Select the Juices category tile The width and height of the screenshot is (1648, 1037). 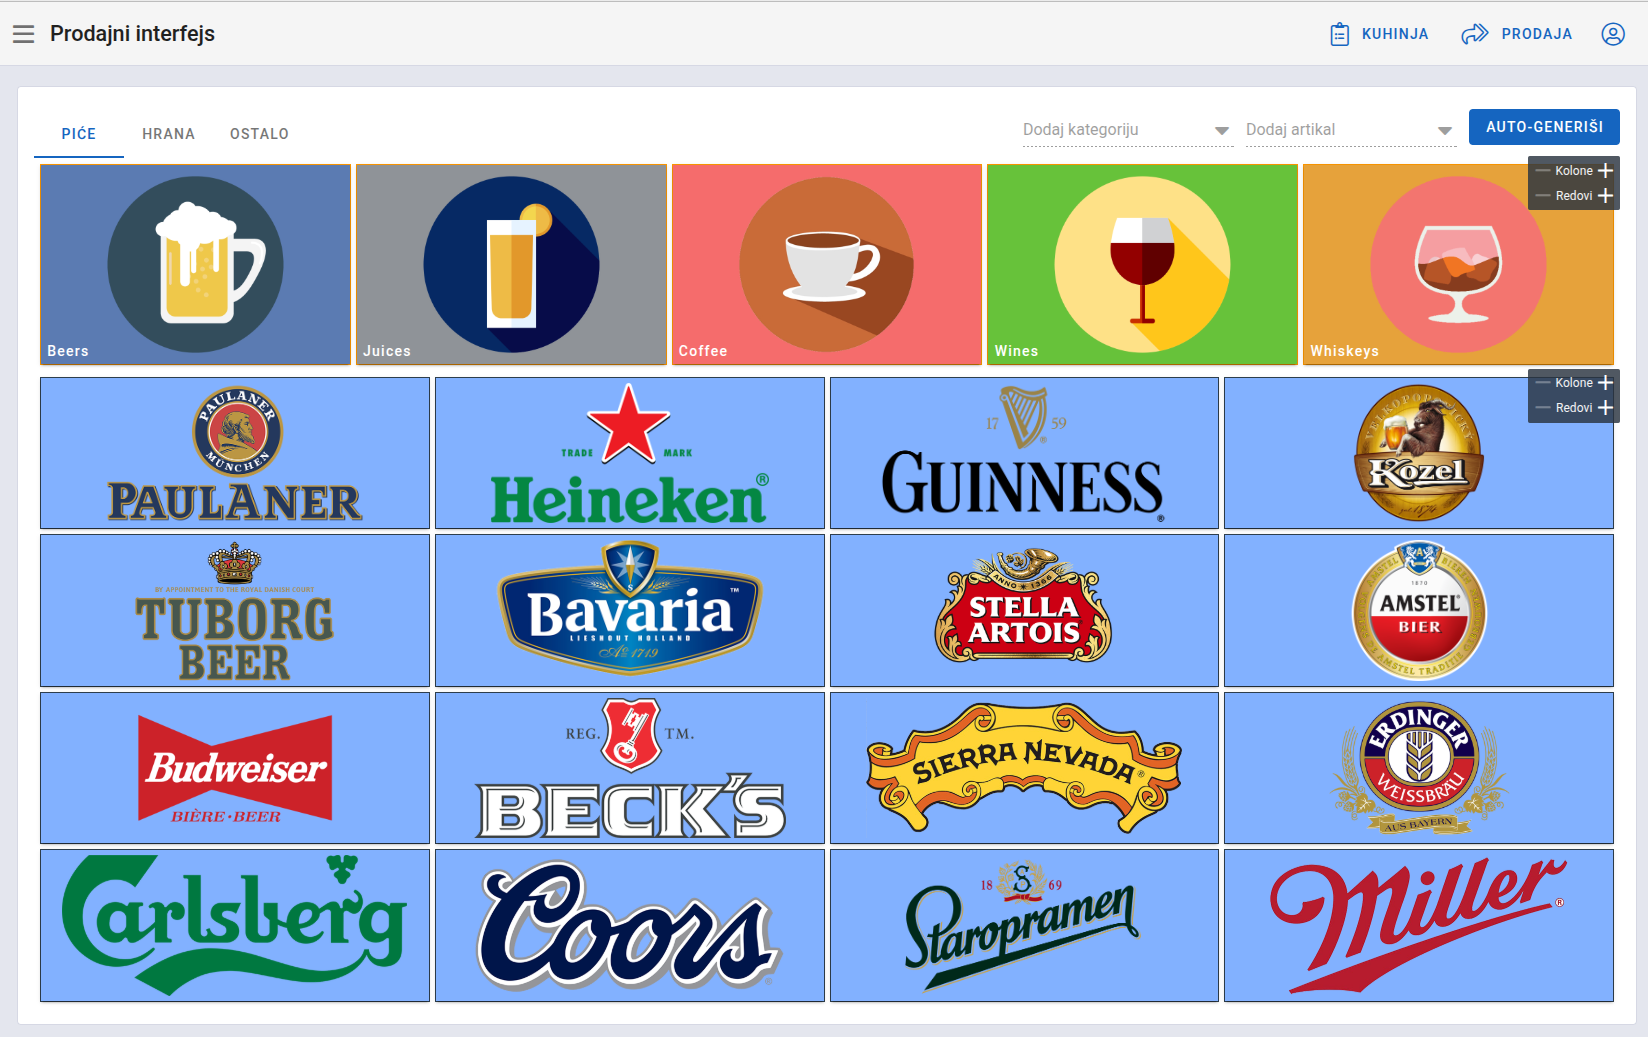511,265
